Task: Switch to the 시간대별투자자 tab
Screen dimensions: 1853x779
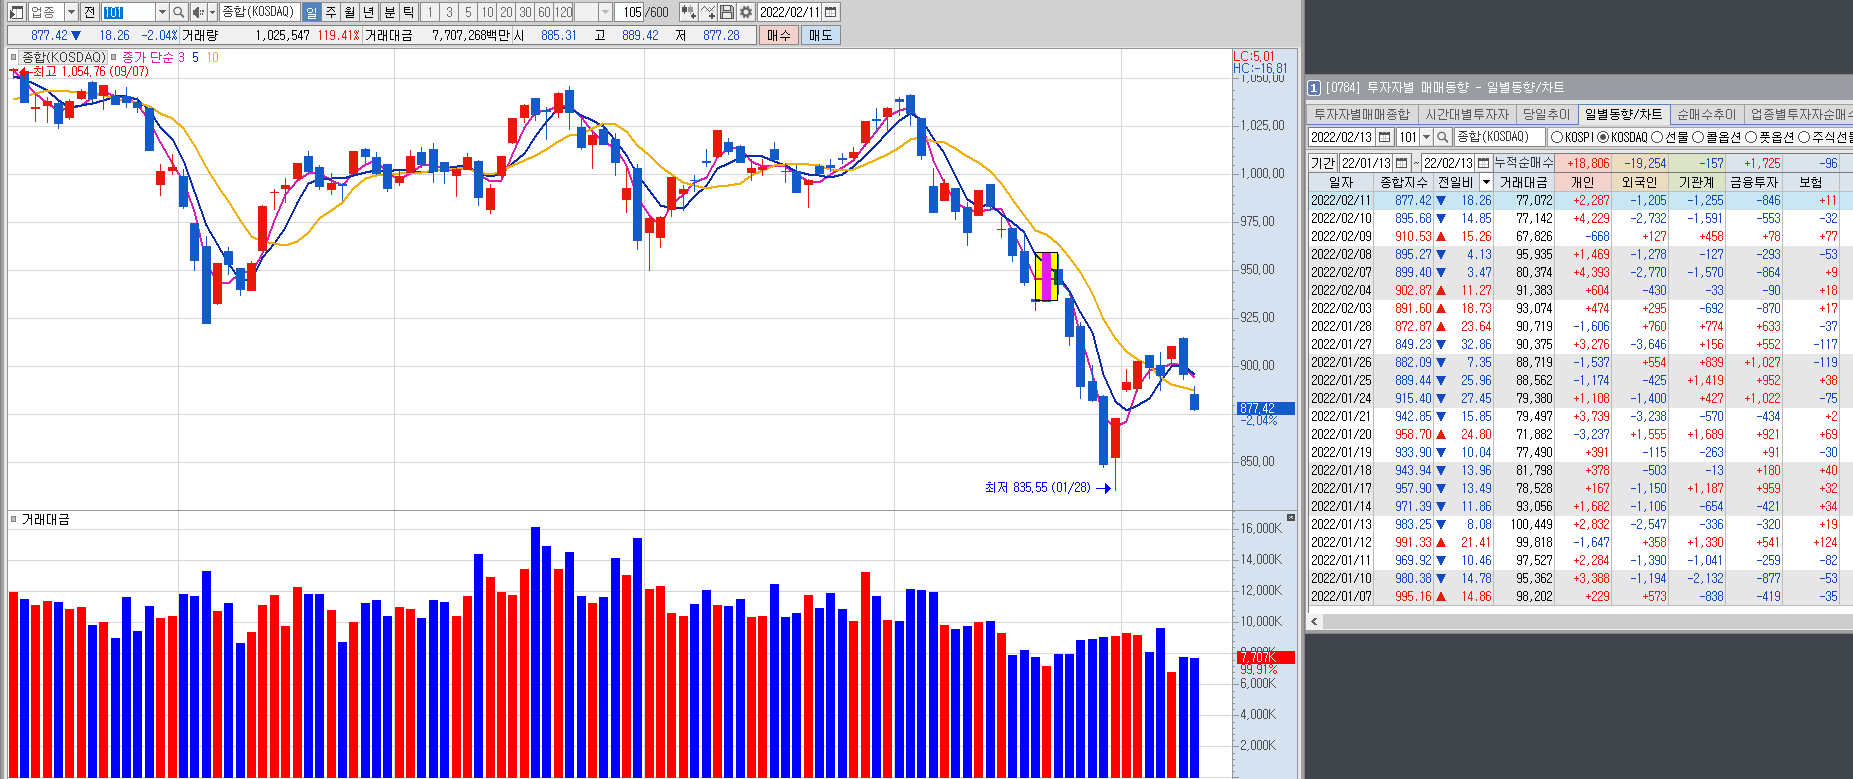Action: (1467, 114)
